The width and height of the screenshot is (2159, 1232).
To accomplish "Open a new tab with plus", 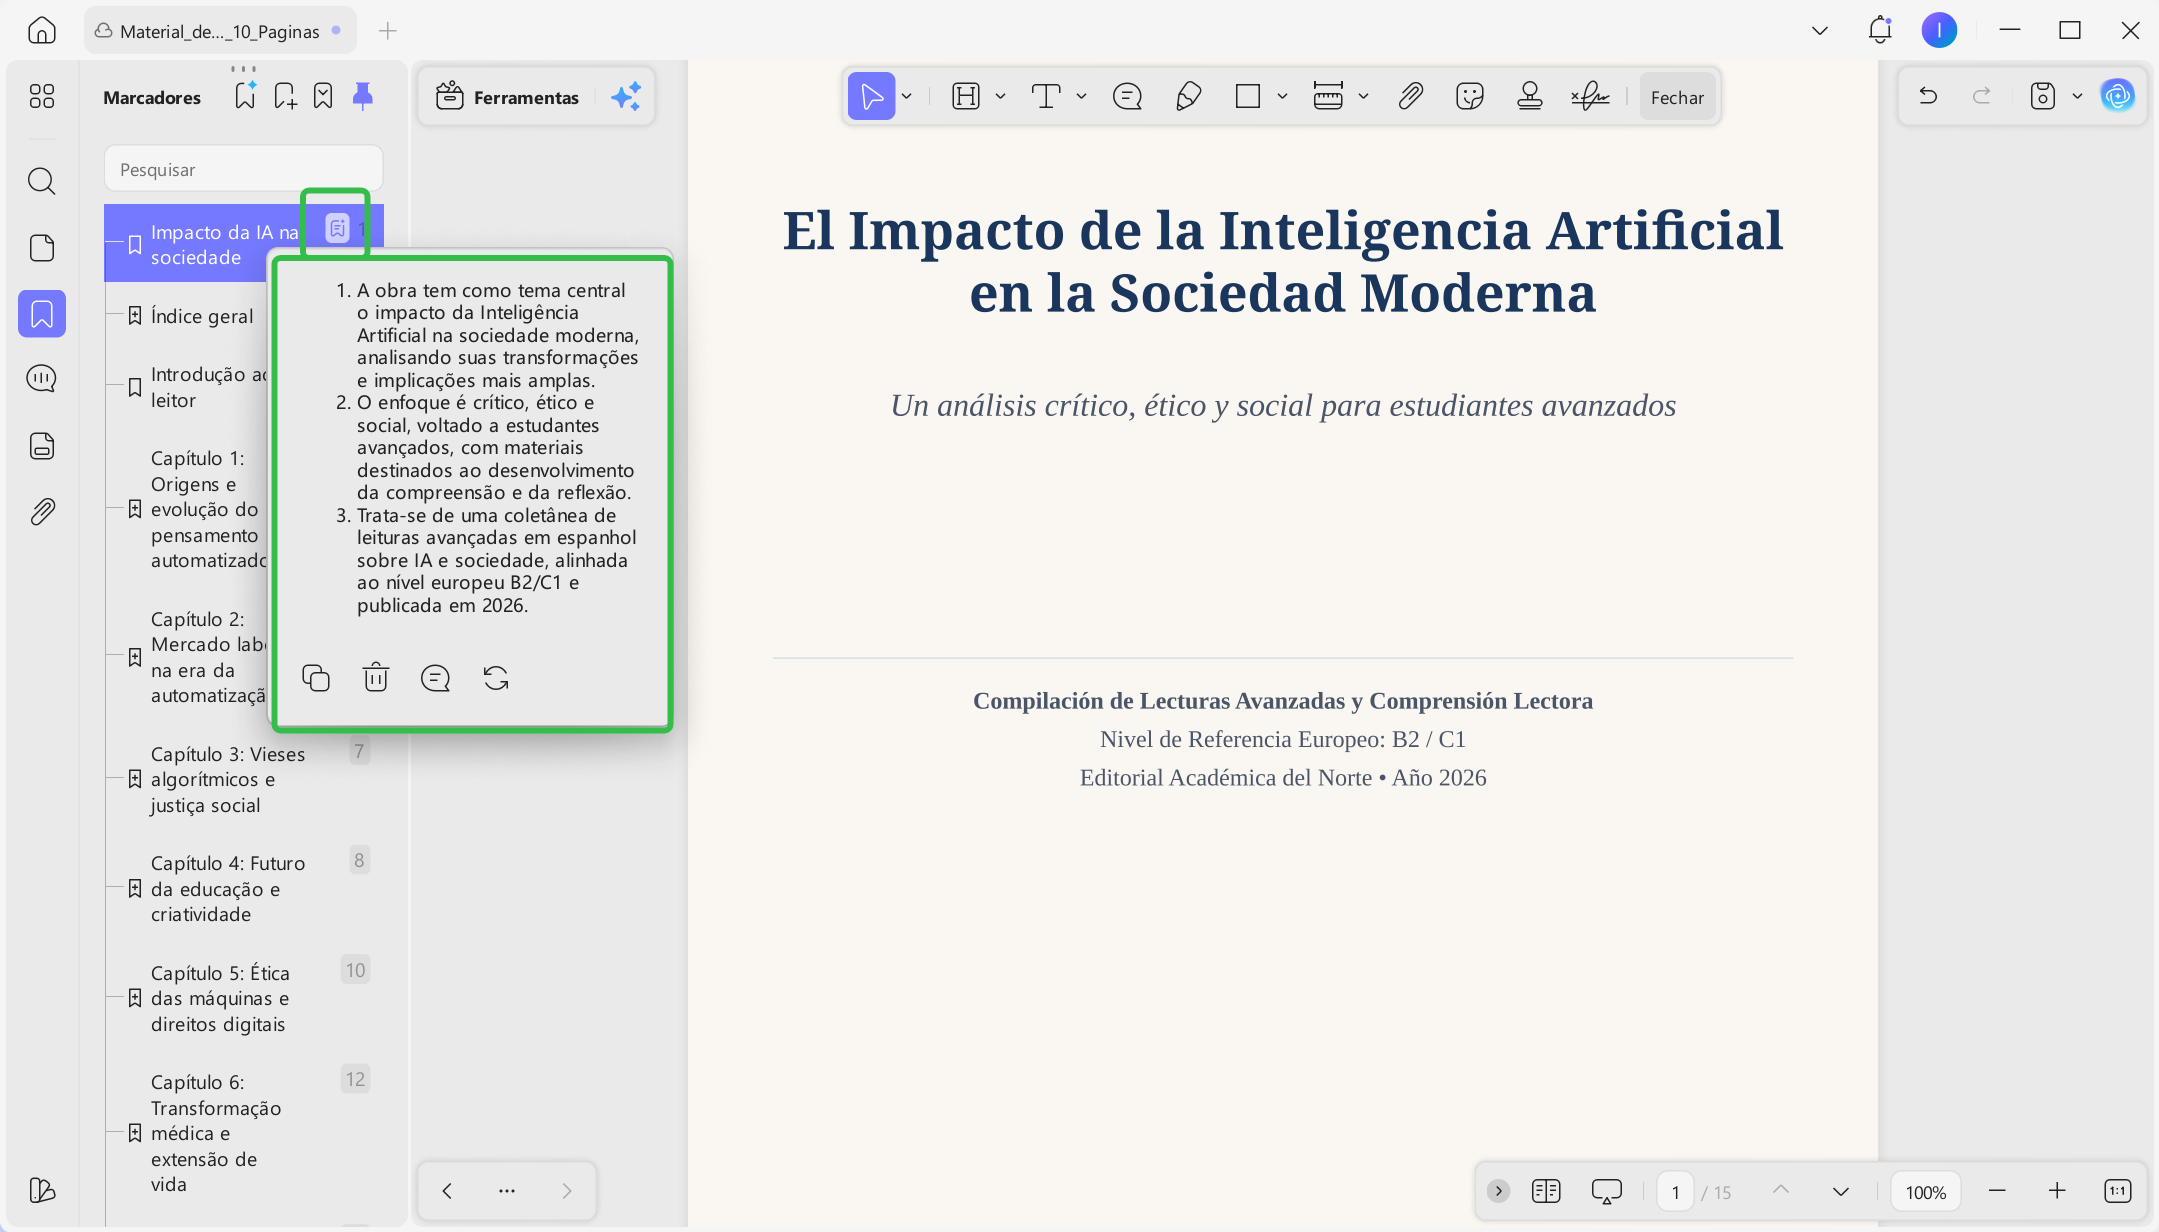I will [388, 31].
